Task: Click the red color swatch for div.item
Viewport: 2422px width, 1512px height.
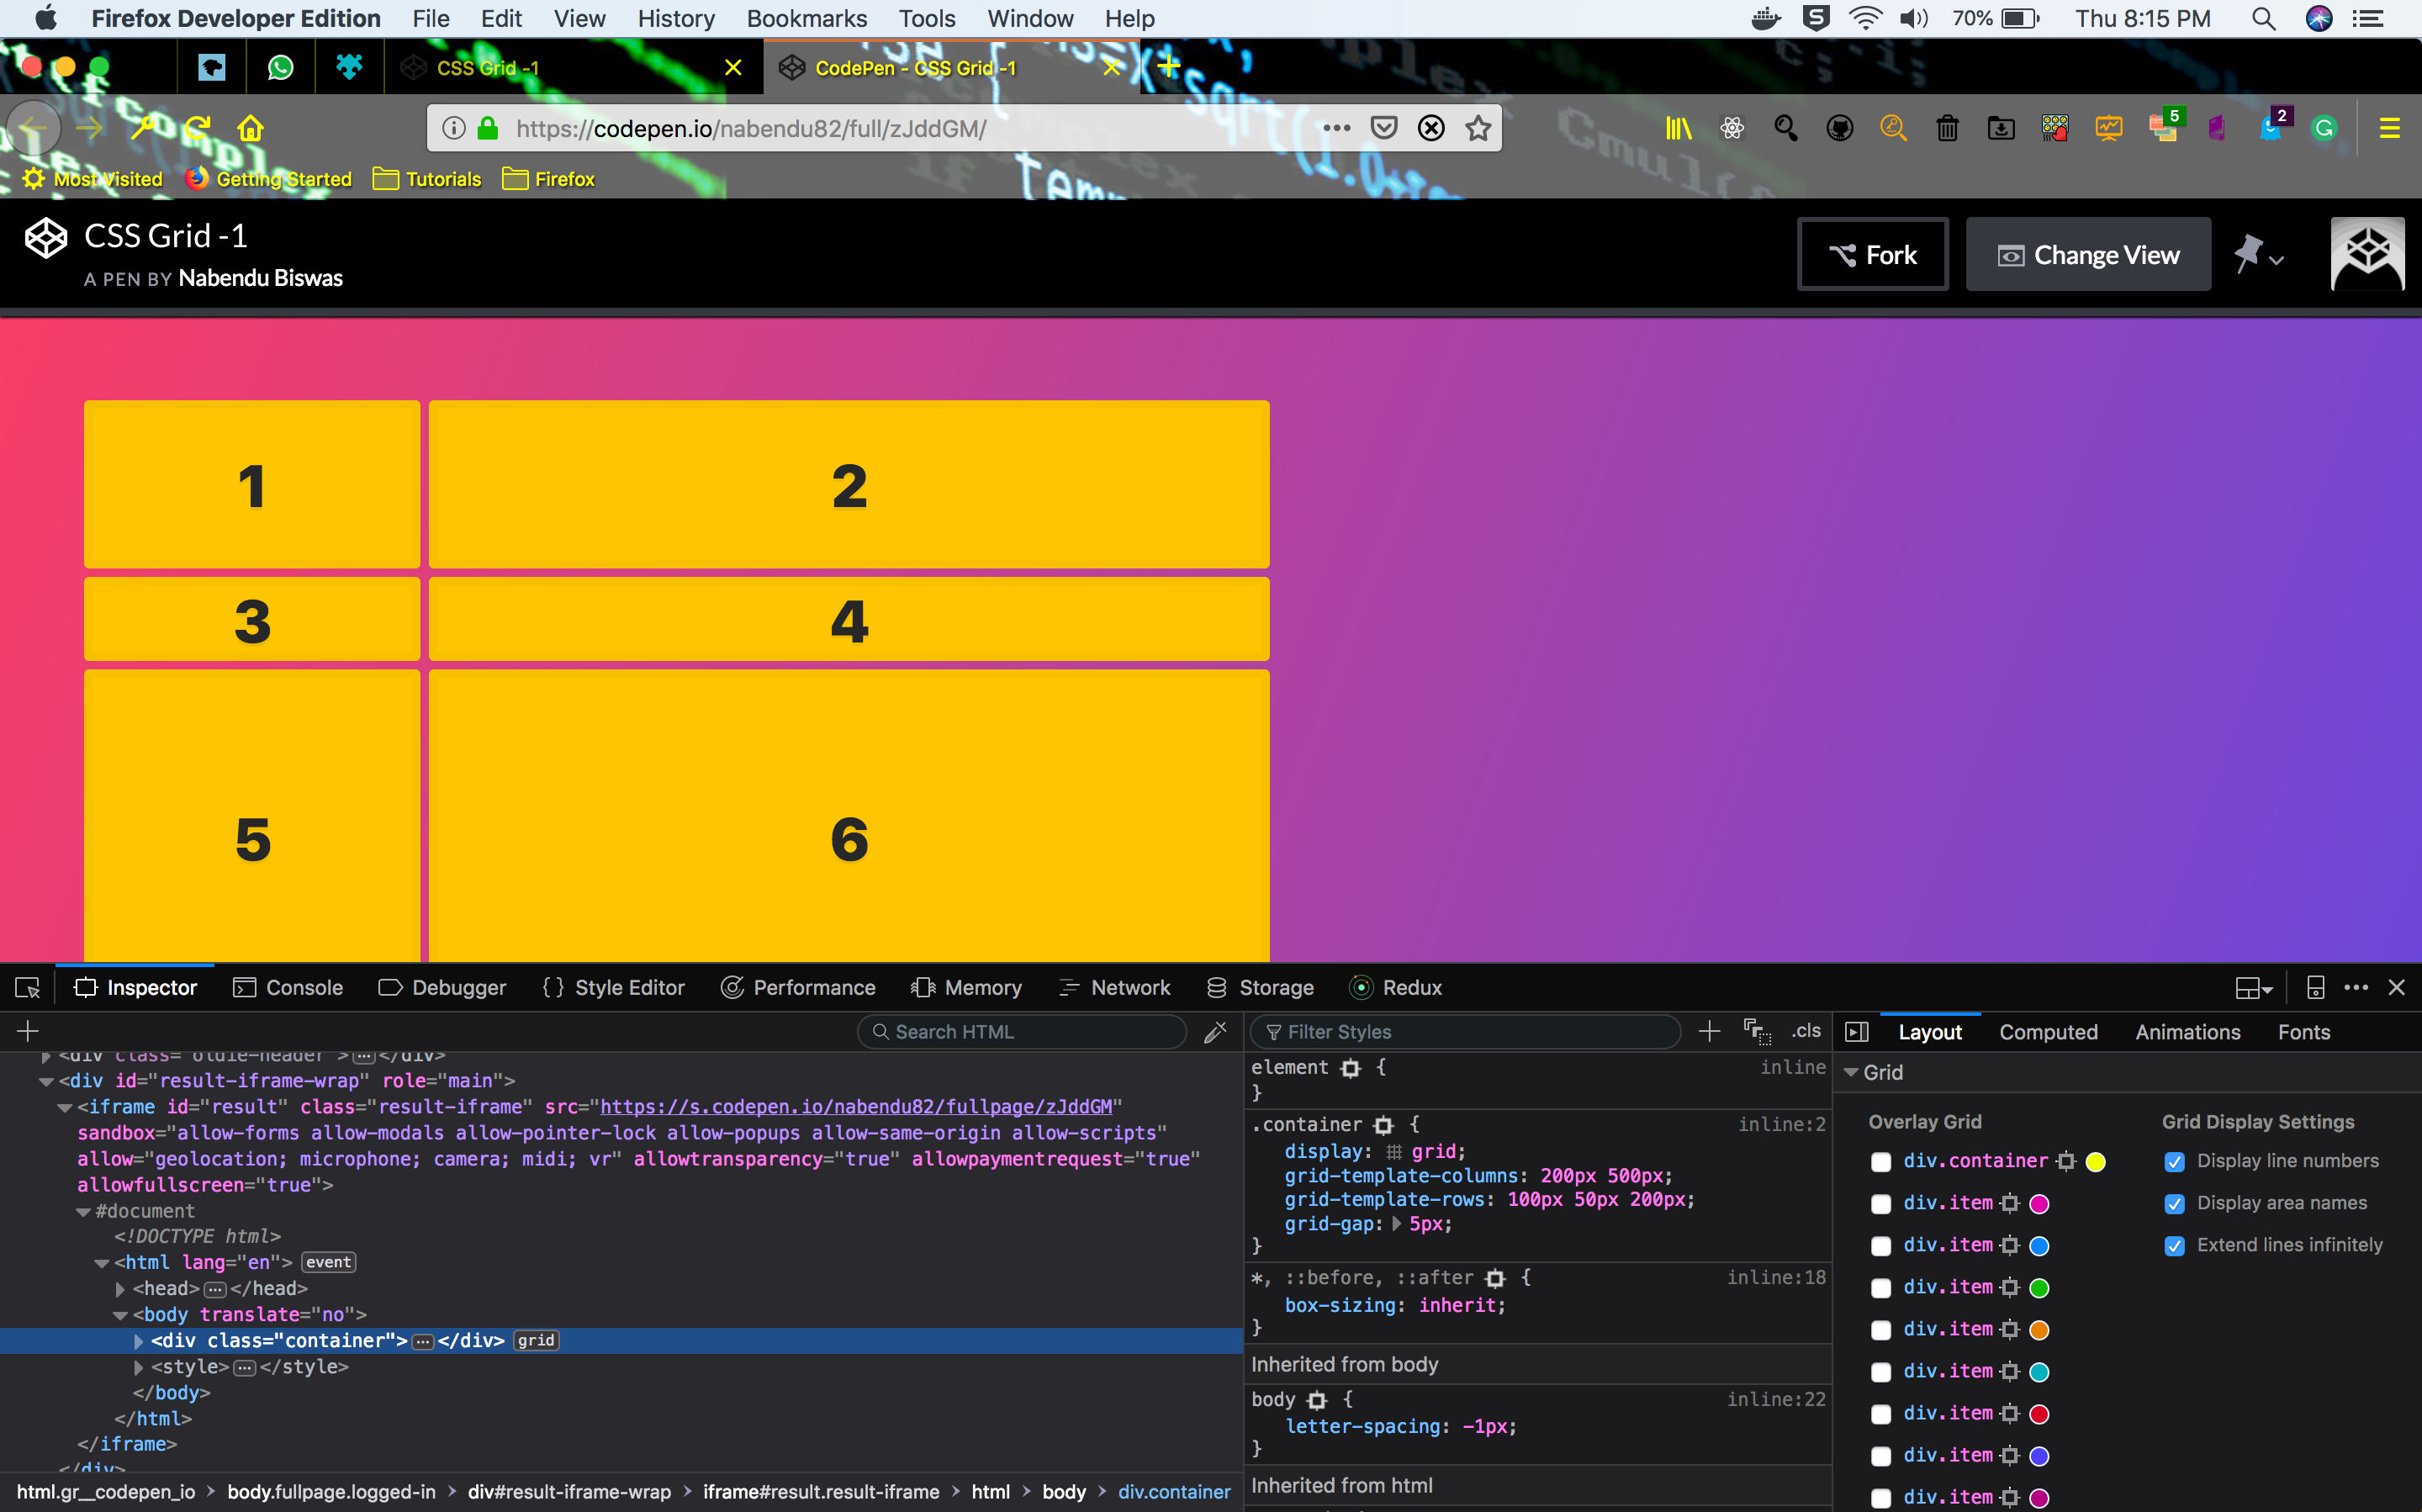Action: tap(2039, 1414)
